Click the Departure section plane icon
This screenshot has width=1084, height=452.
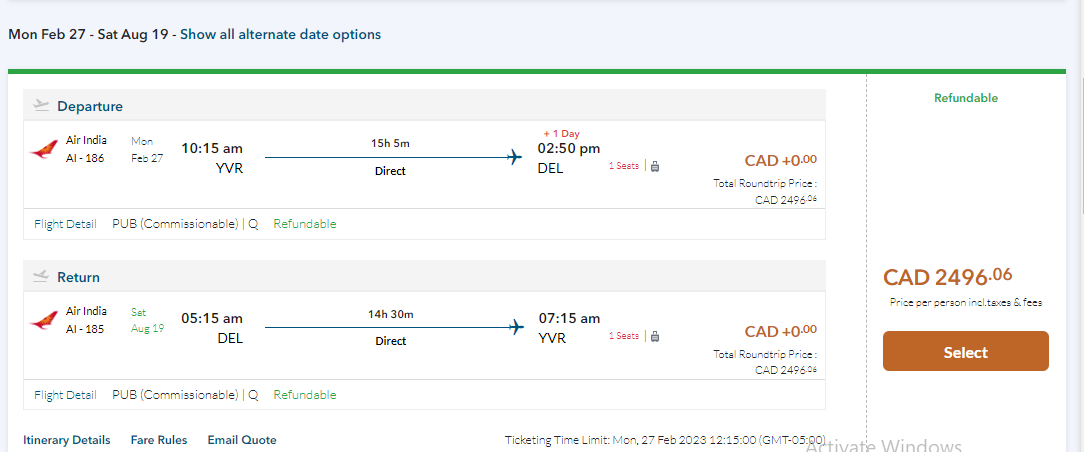(41, 105)
